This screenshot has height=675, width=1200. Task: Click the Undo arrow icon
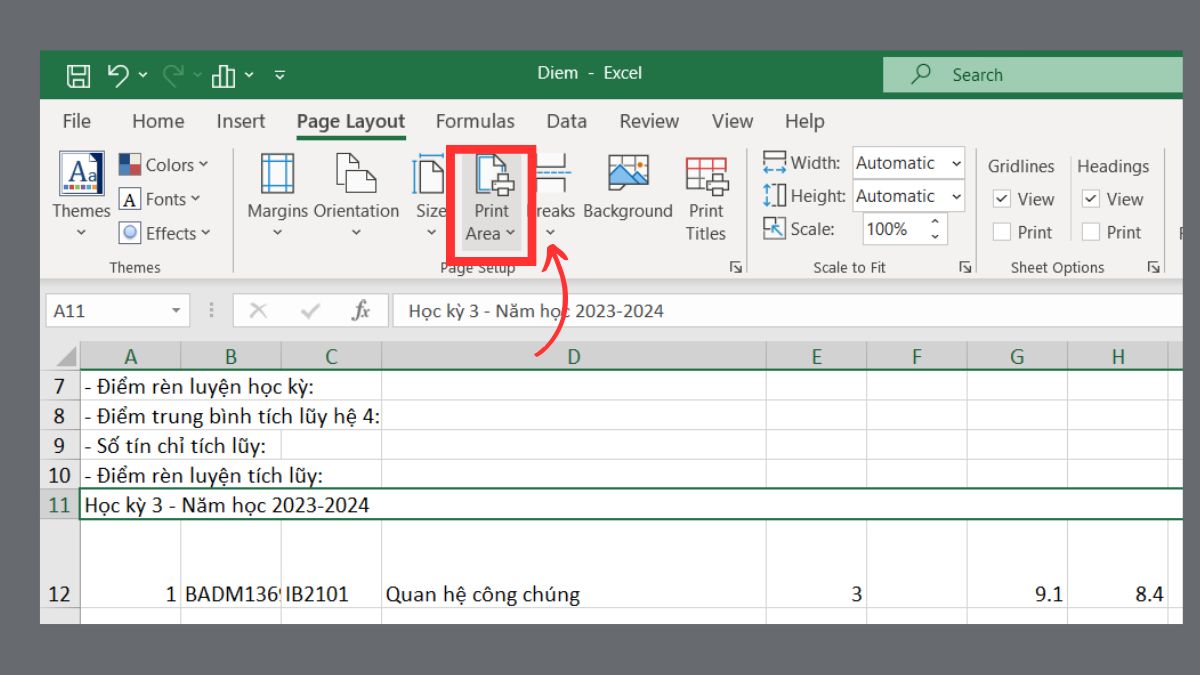click(118, 75)
